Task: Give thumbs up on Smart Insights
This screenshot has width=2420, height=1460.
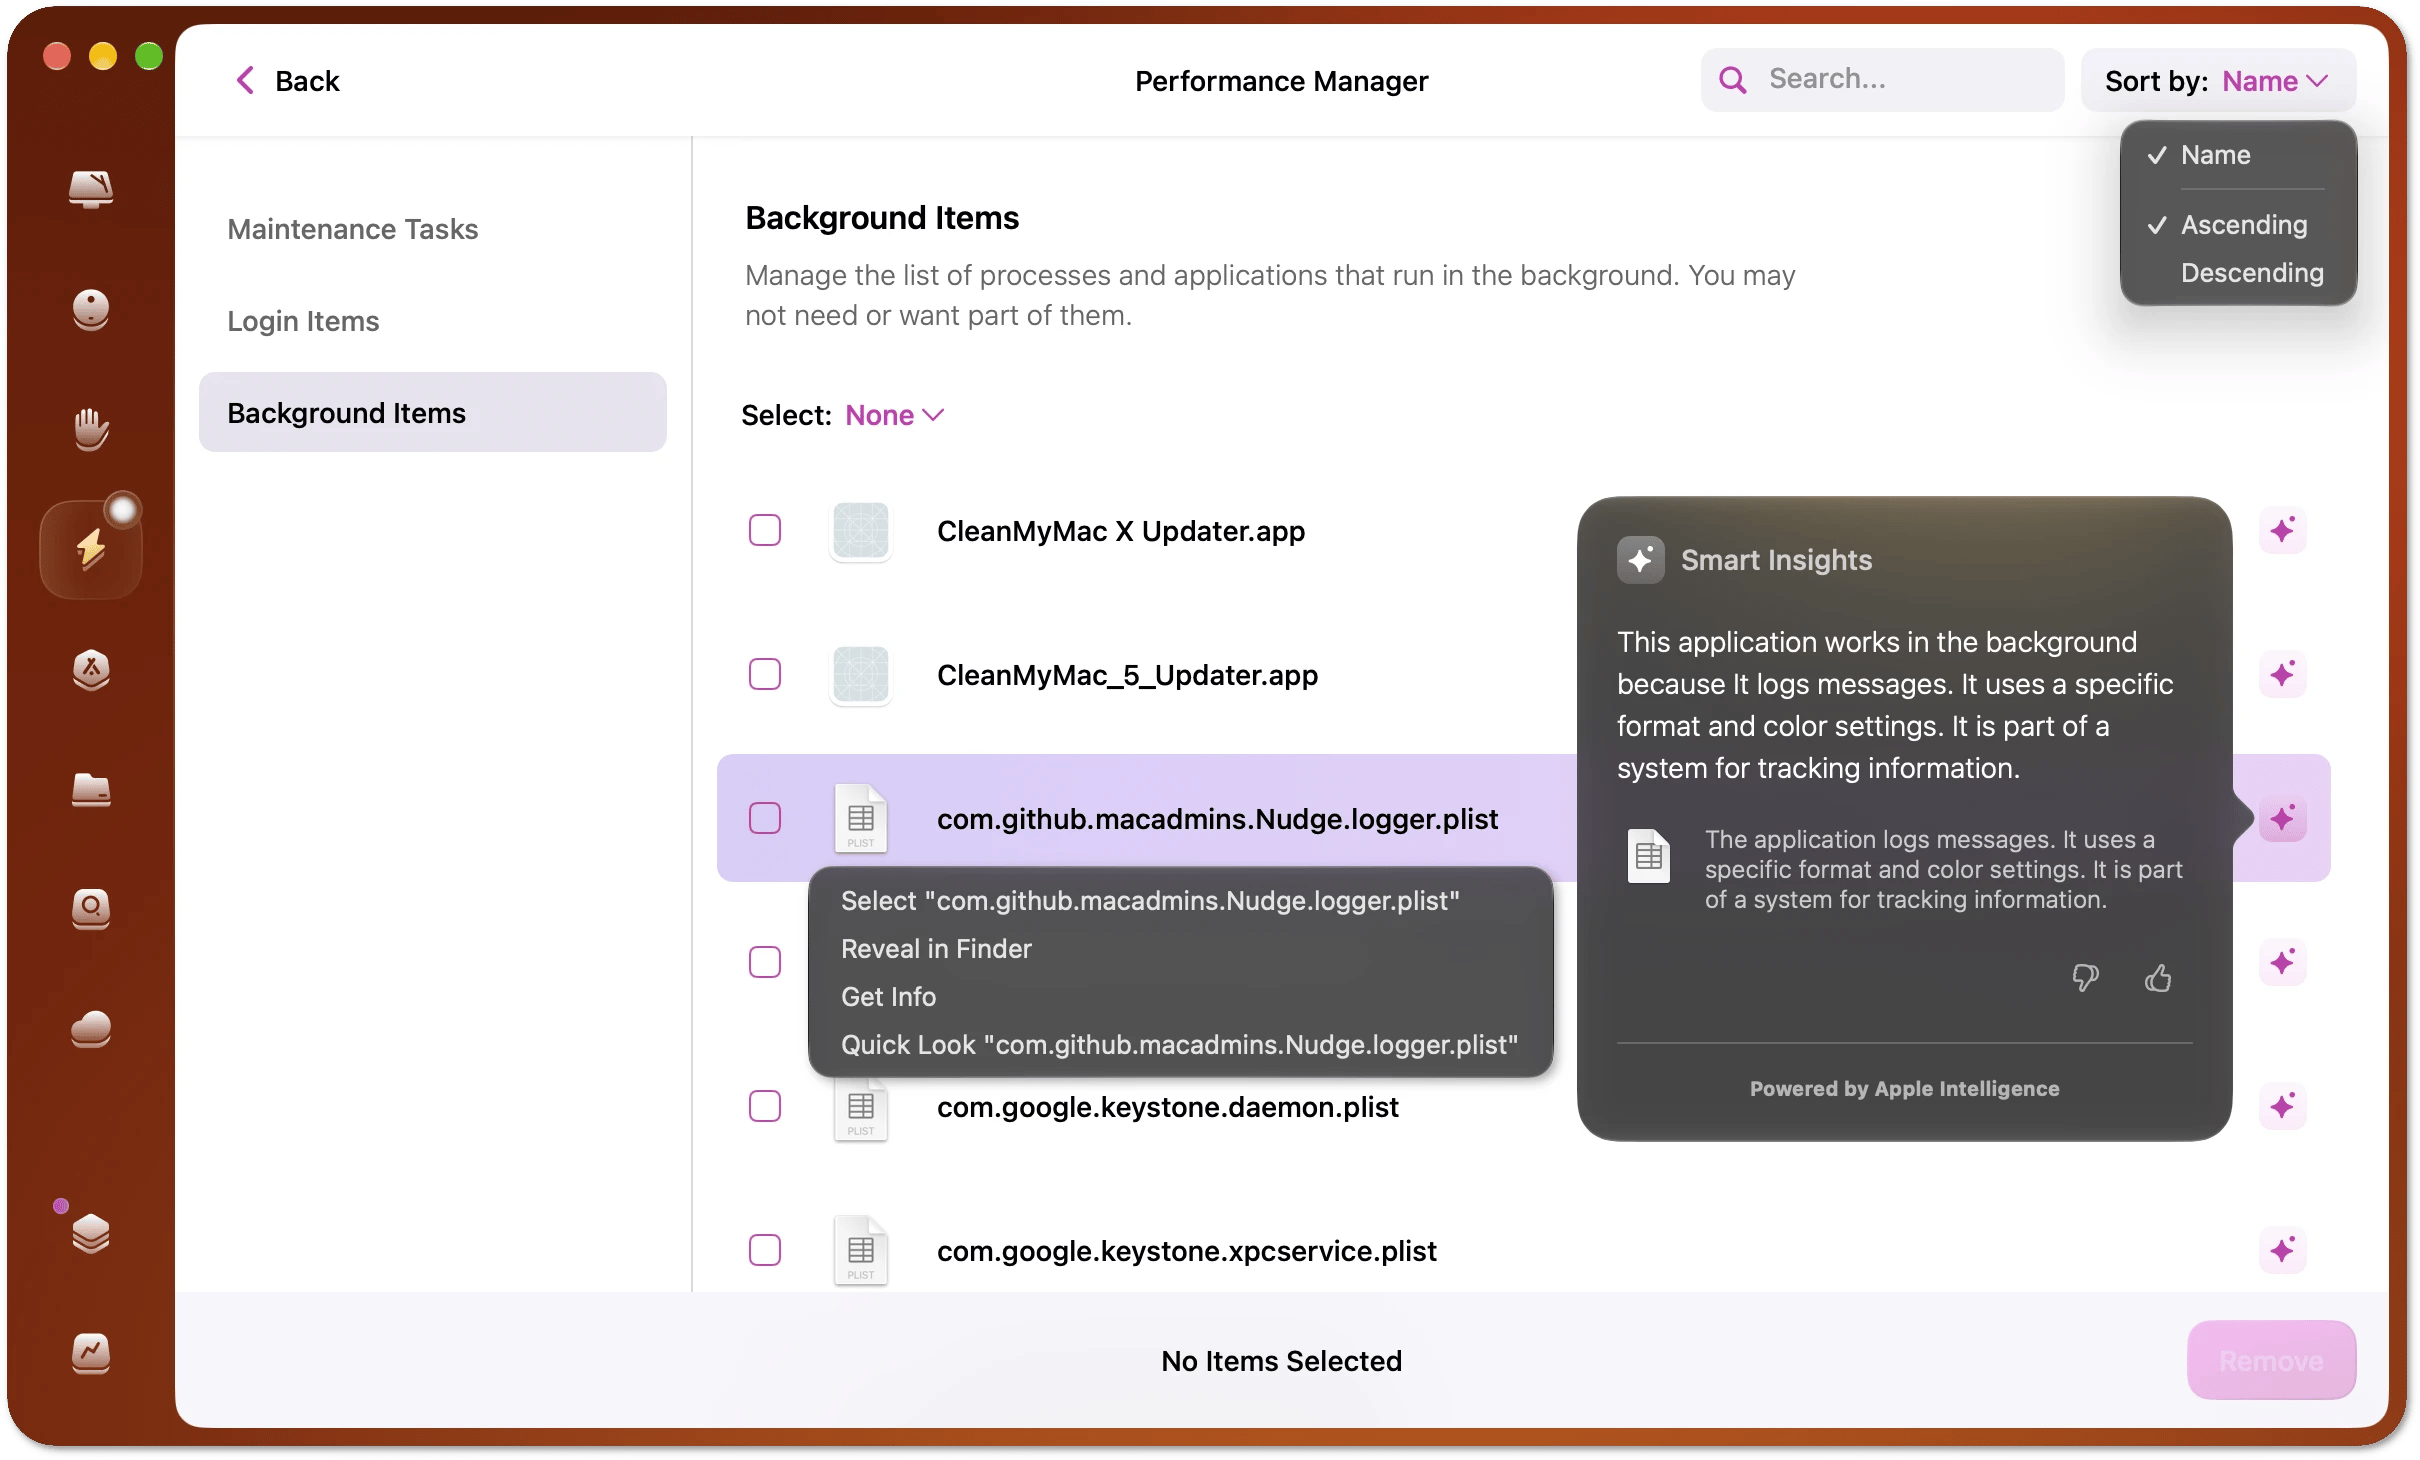Action: (2158, 977)
